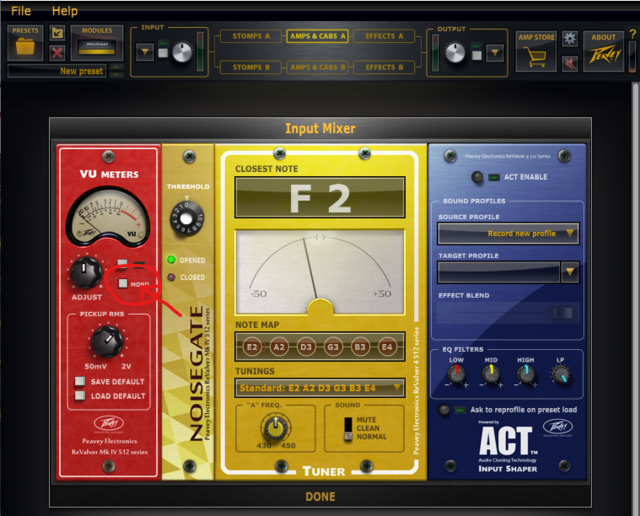Image resolution: width=640 pixels, height=516 pixels.
Task: Click the DONE button
Action: [x=320, y=497]
